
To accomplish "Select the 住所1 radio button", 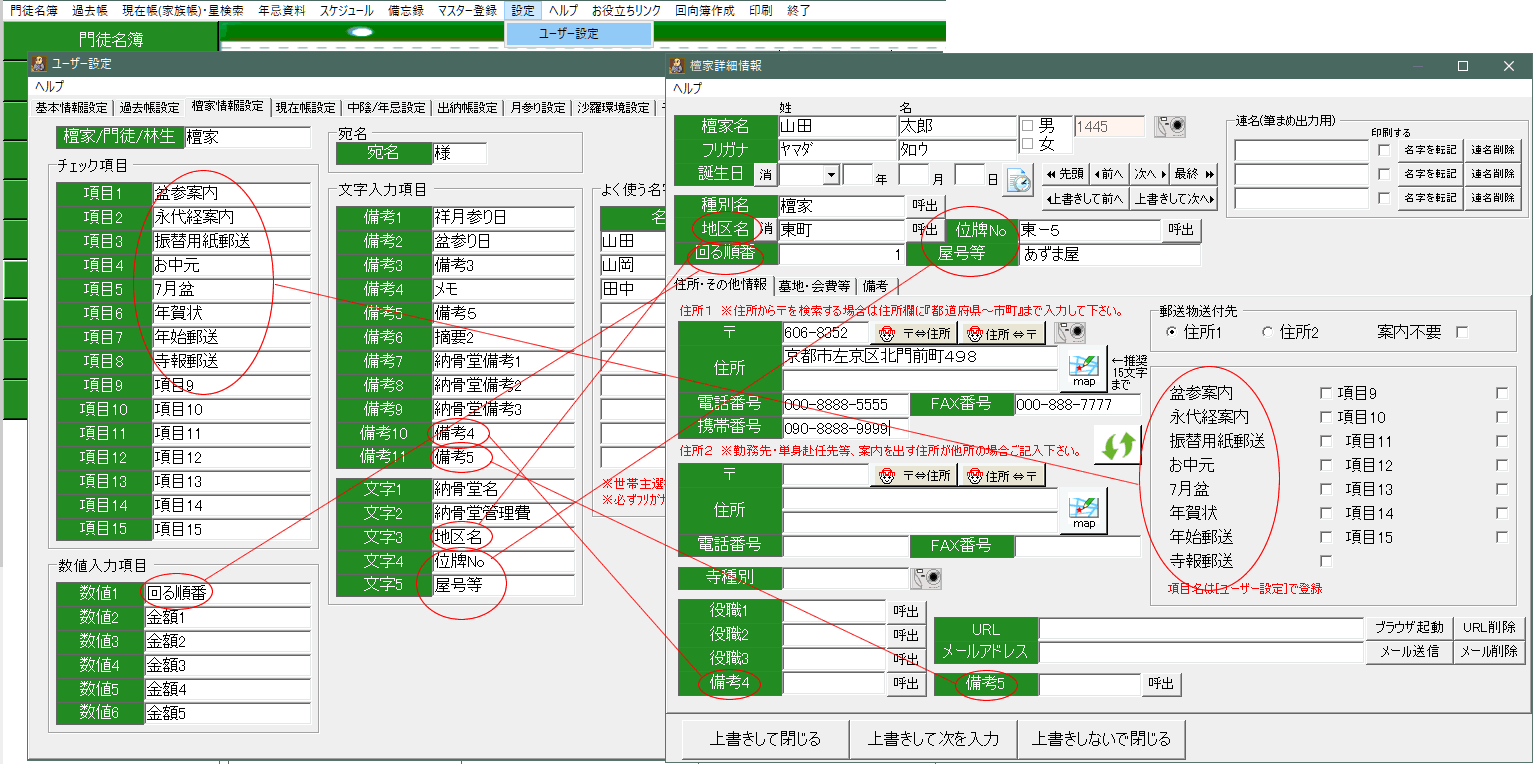I will tap(1172, 331).
